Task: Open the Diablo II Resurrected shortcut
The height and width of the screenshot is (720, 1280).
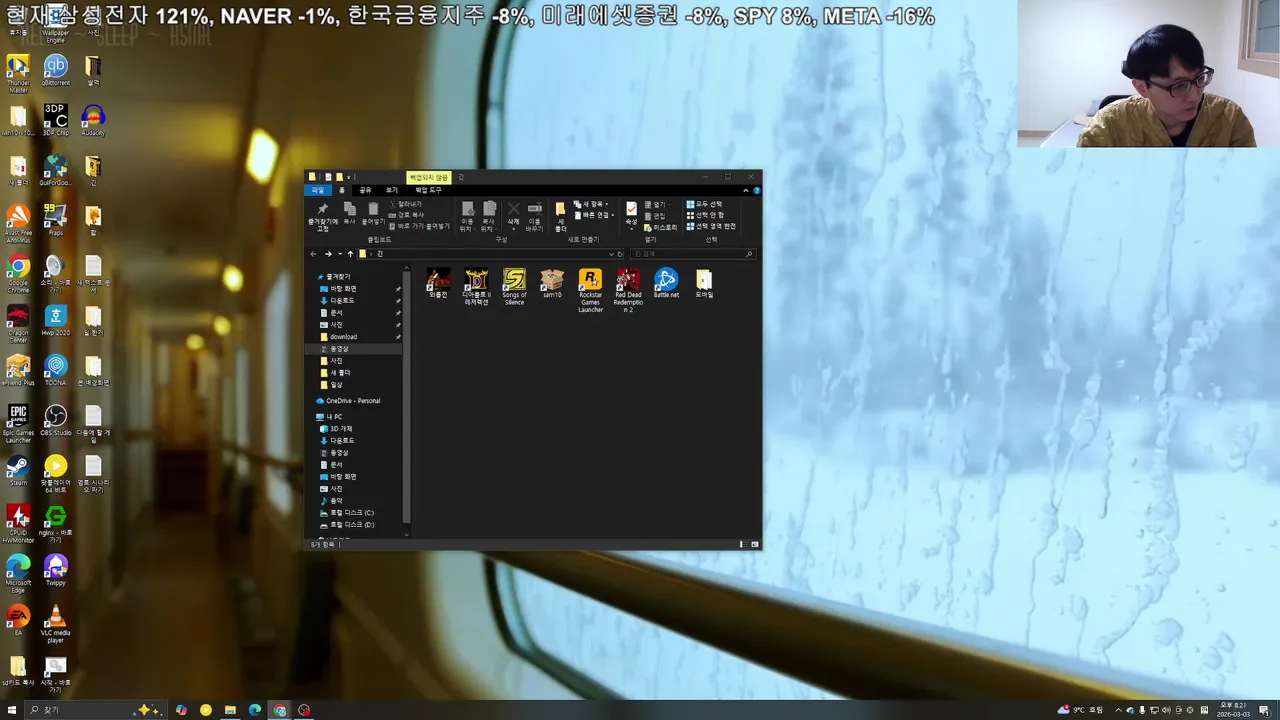Action: click(x=476, y=287)
